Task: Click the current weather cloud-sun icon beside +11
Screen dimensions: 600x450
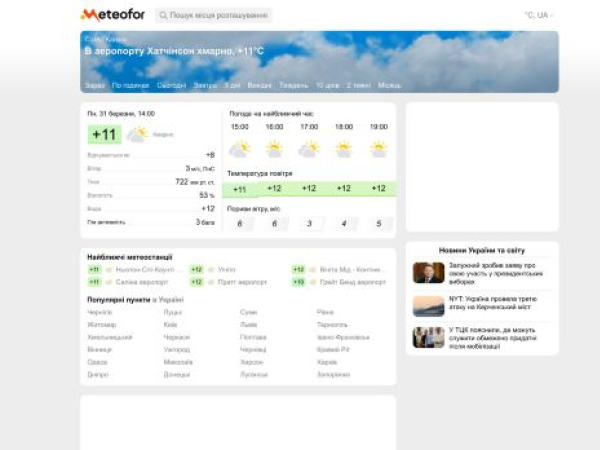Action: pyautogui.click(x=137, y=135)
